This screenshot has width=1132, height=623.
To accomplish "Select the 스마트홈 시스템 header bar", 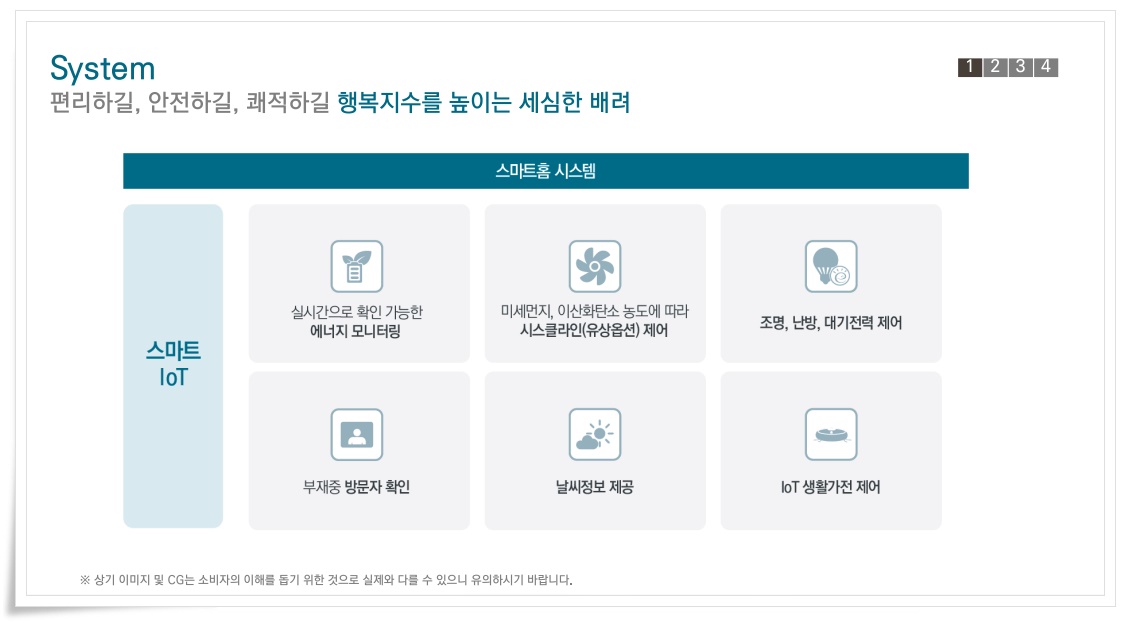I will pyautogui.click(x=546, y=171).
